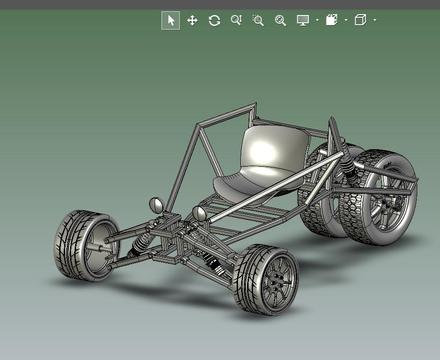Viewport: 440px width, 360px height.
Task: Click the right headlight near the seat
Action: click(x=199, y=213)
